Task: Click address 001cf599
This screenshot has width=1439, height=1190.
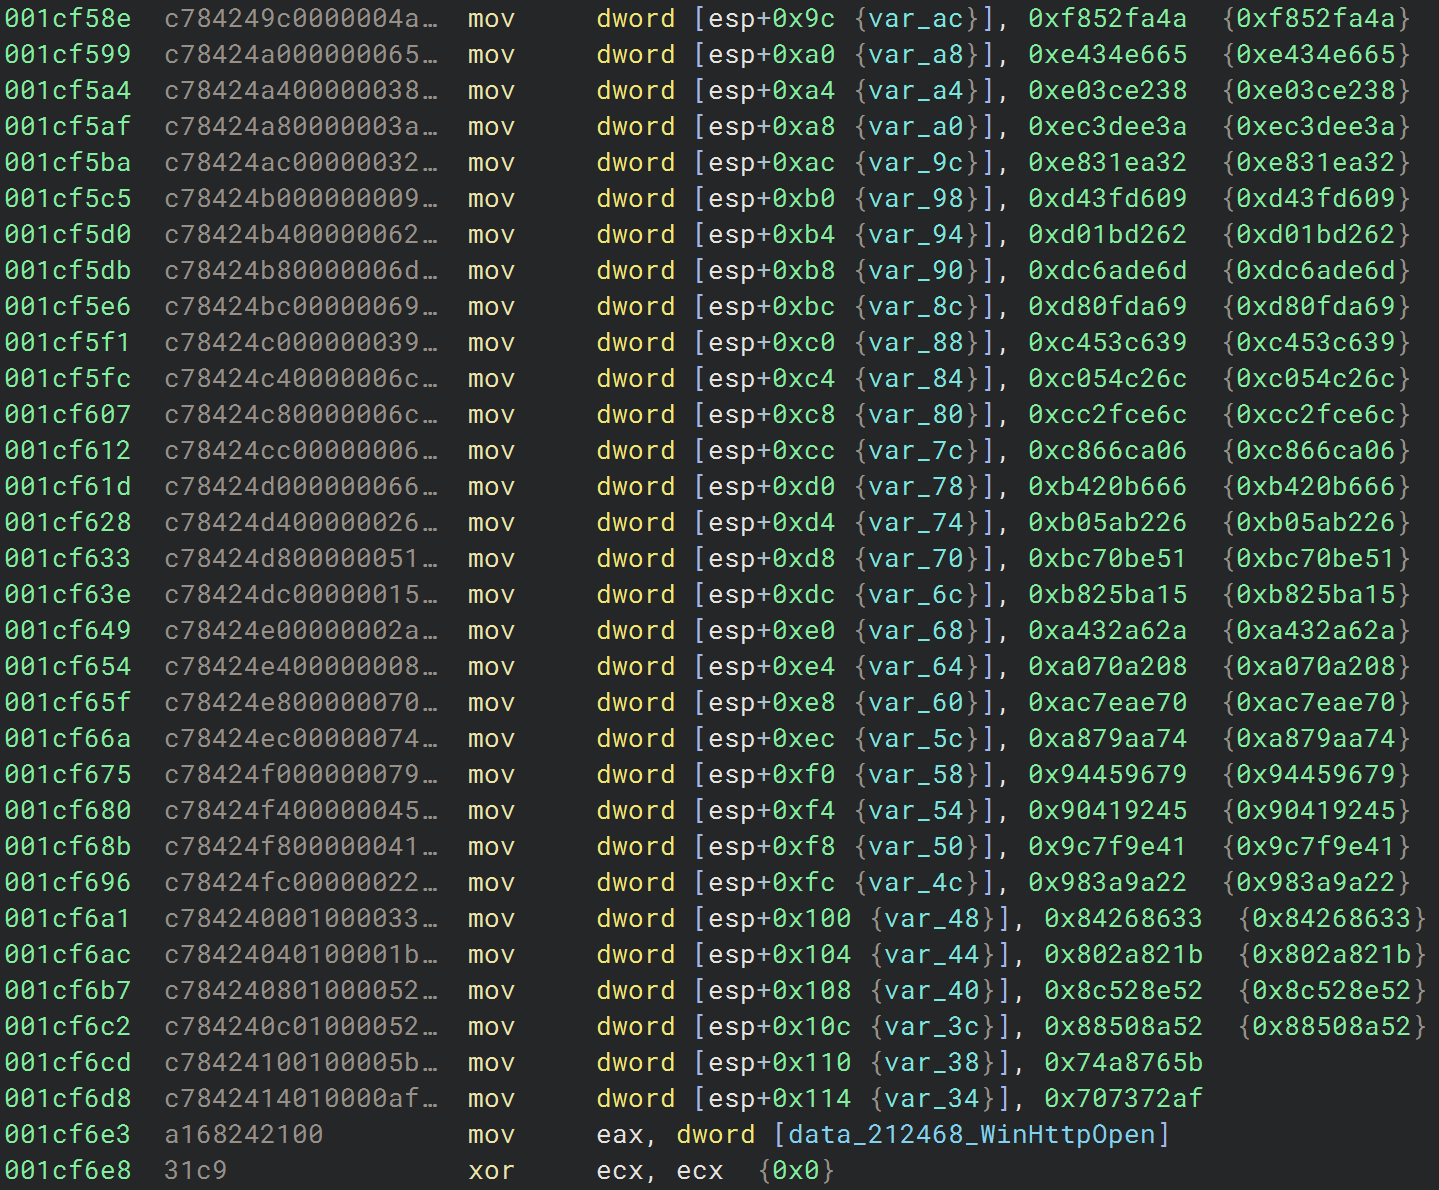Action: point(68,54)
